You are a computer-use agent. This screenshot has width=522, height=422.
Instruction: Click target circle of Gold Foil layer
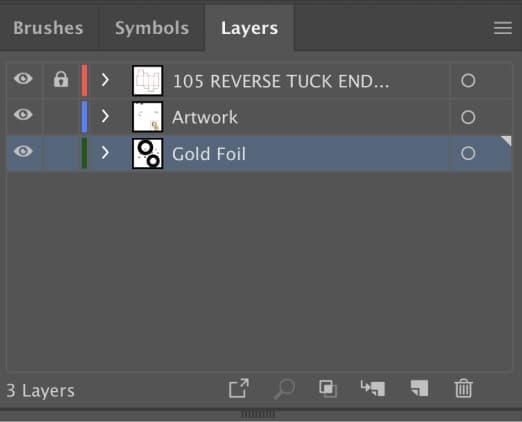pyautogui.click(x=468, y=153)
